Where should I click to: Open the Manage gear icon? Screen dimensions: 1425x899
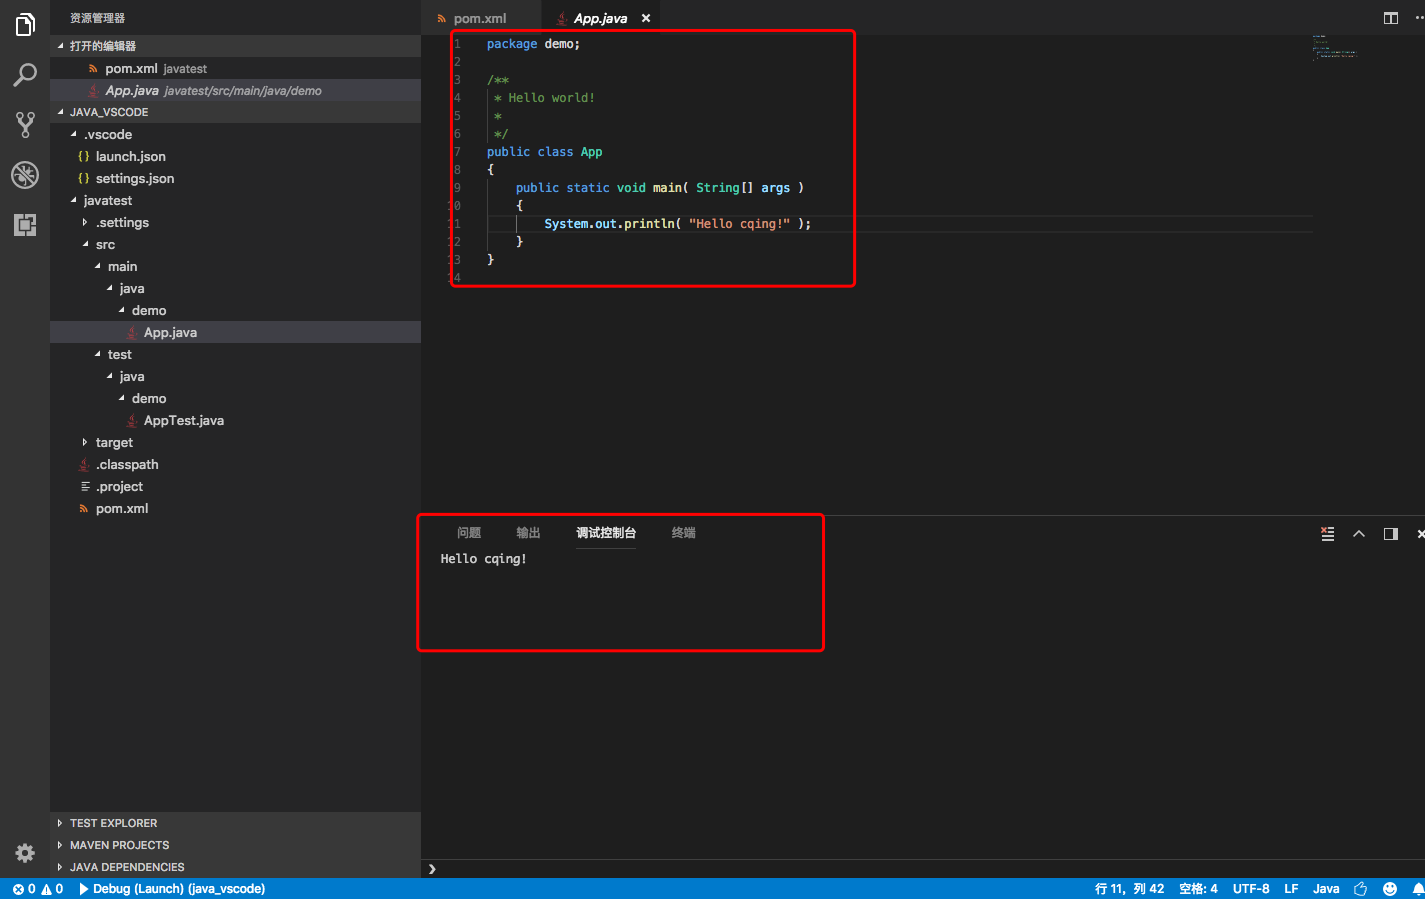(25, 853)
